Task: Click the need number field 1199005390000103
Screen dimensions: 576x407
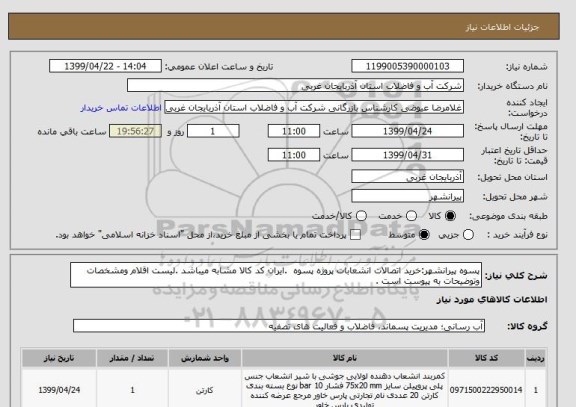Action: pyautogui.click(x=407, y=66)
